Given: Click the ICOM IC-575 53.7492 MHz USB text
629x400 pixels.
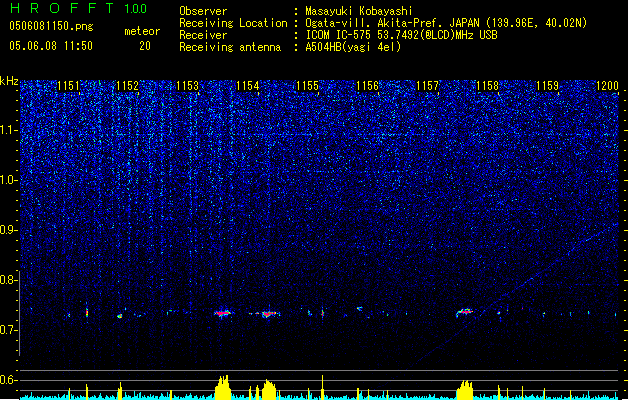Looking at the screenshot, I should (x=401, y=35).
